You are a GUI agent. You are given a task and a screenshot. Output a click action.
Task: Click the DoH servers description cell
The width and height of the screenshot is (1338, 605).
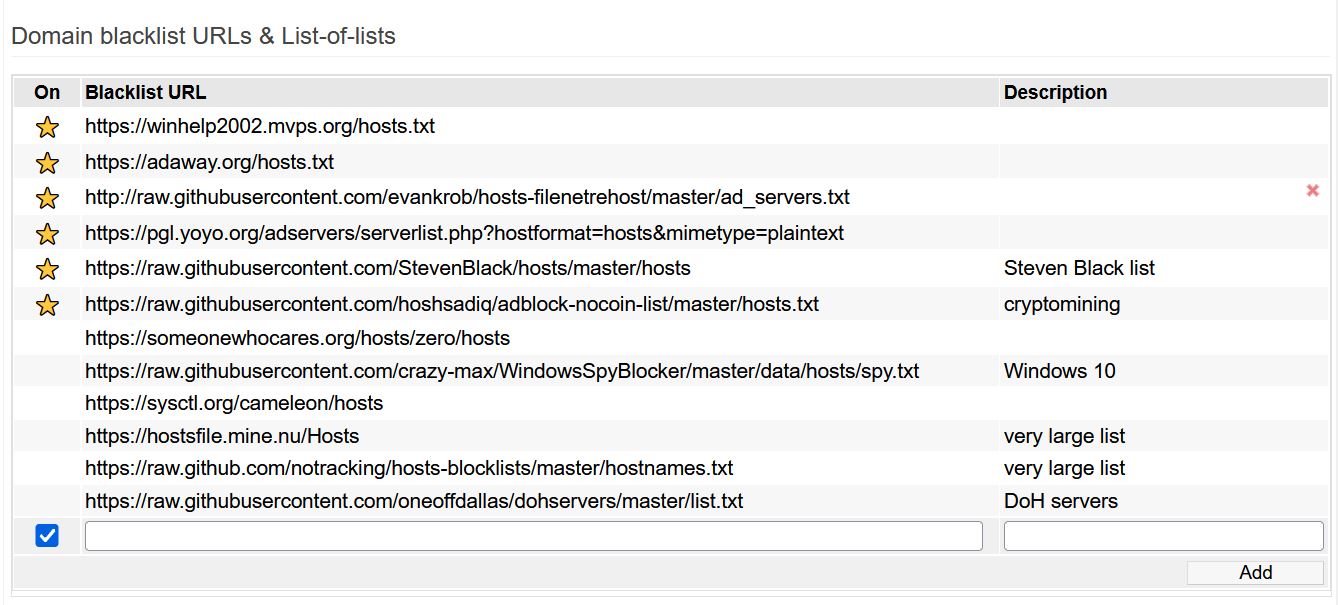(x=1060, y=501)
